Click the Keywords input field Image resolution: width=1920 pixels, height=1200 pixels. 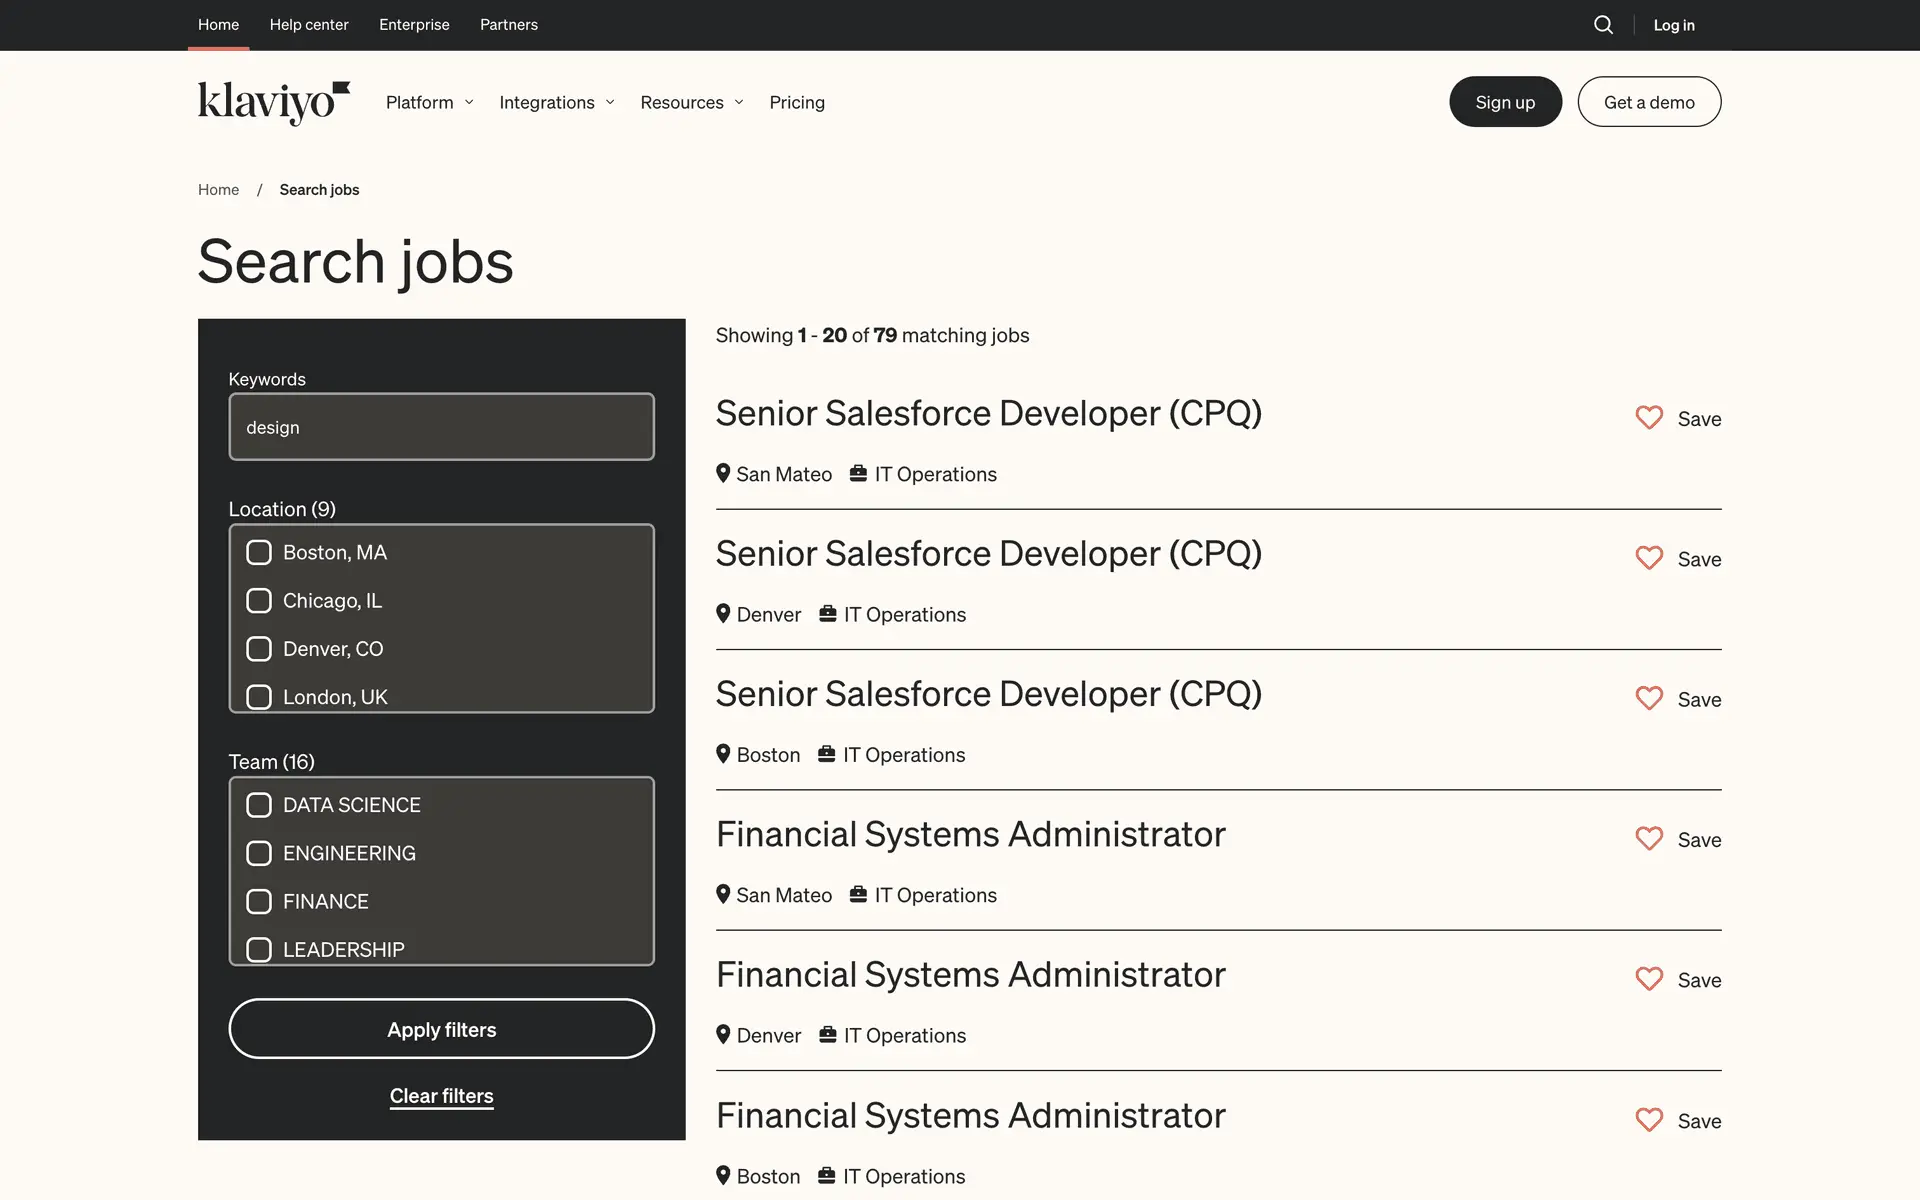pyautogui.click(x=441, y=427)
